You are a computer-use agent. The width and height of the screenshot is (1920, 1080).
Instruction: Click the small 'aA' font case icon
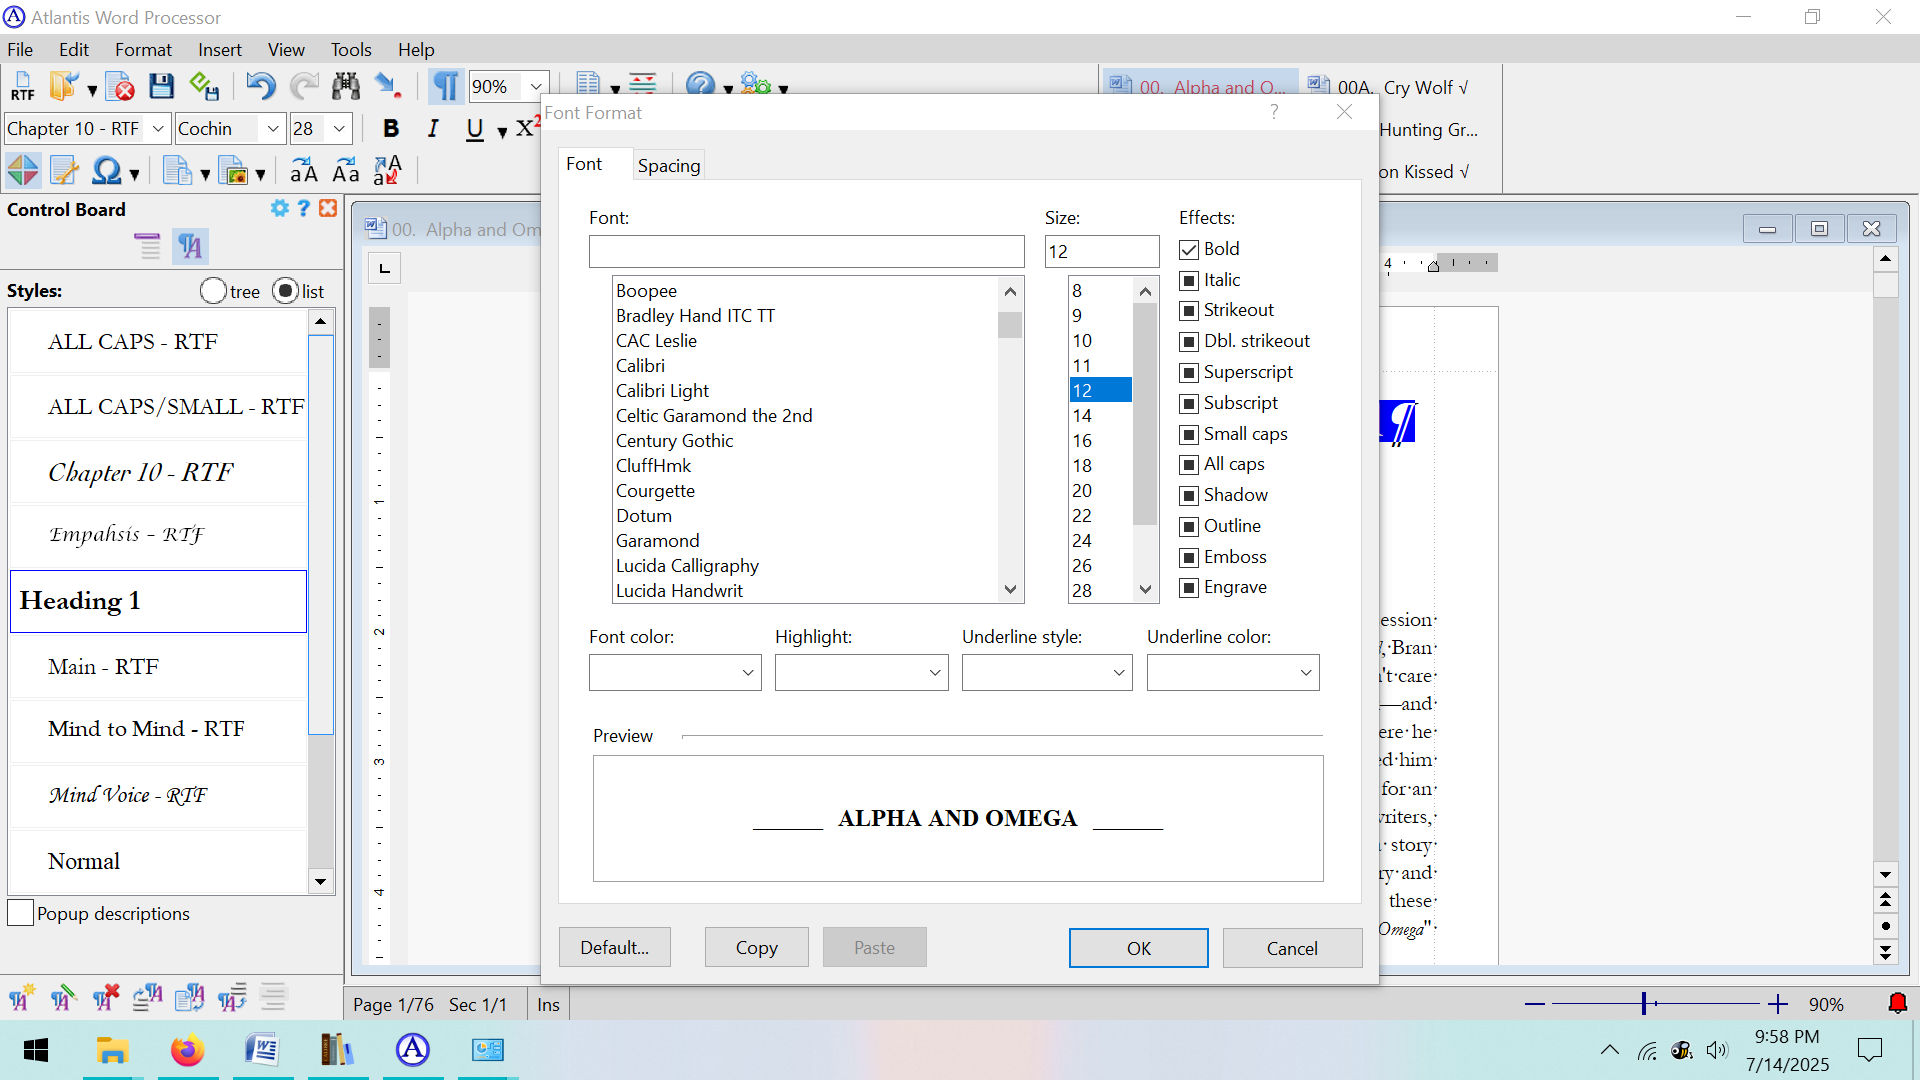[x=304, y=171]
